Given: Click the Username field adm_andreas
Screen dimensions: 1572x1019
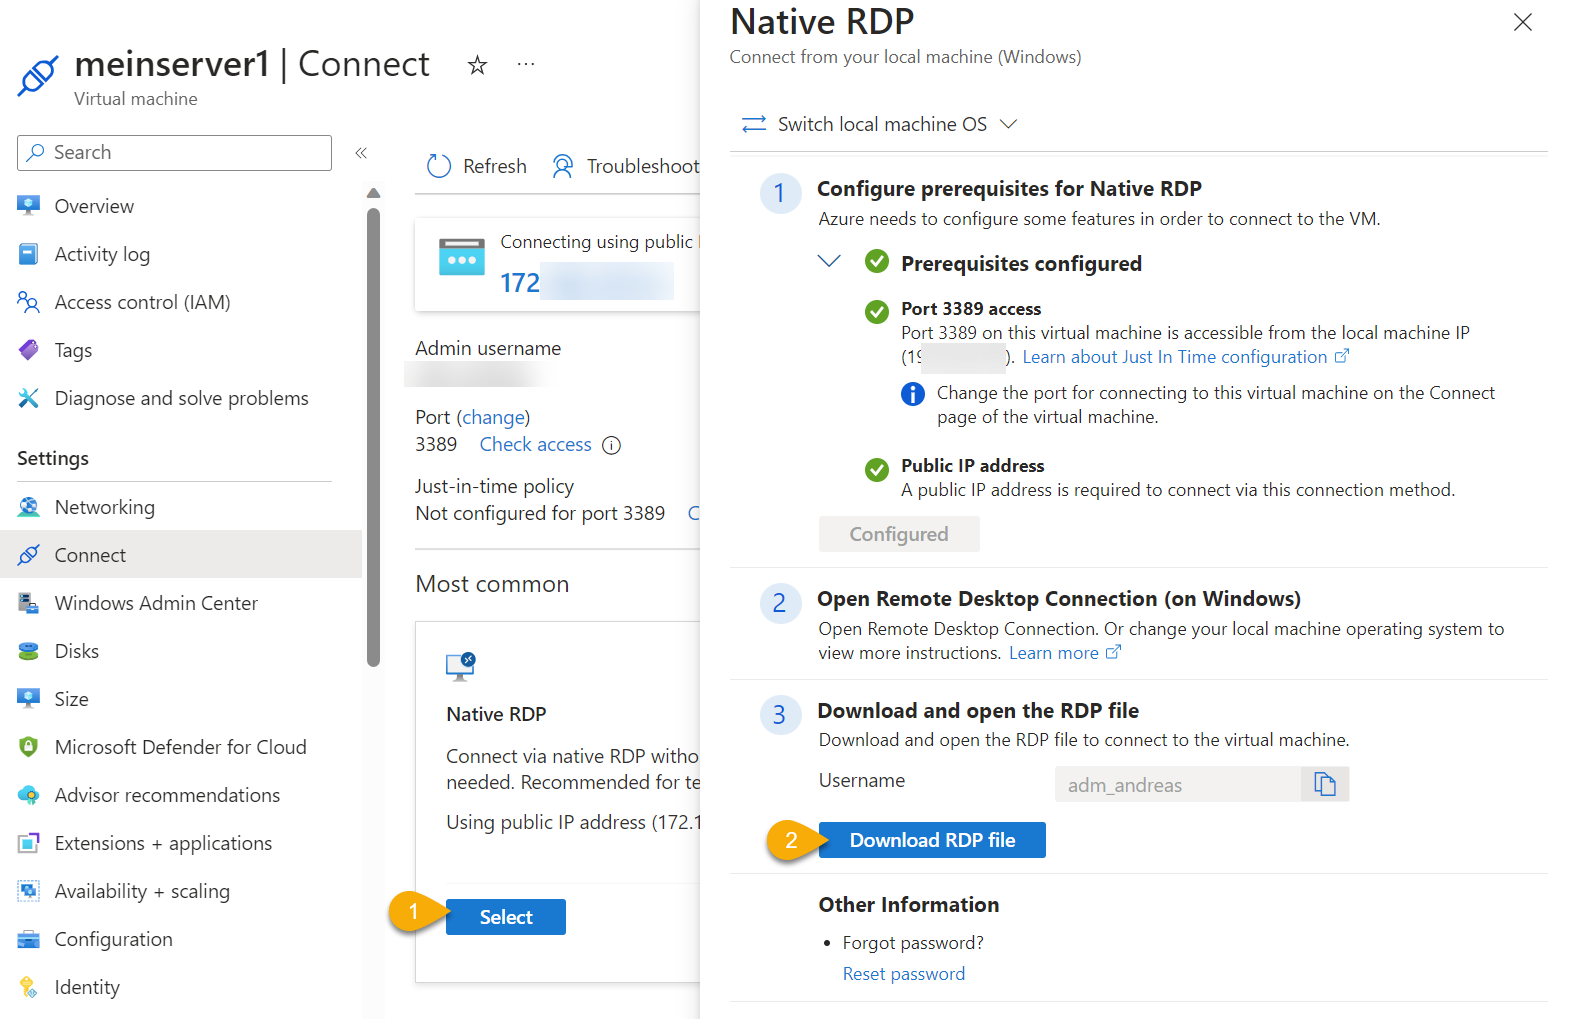Looking at the screenshot, I should [1178, 785].
